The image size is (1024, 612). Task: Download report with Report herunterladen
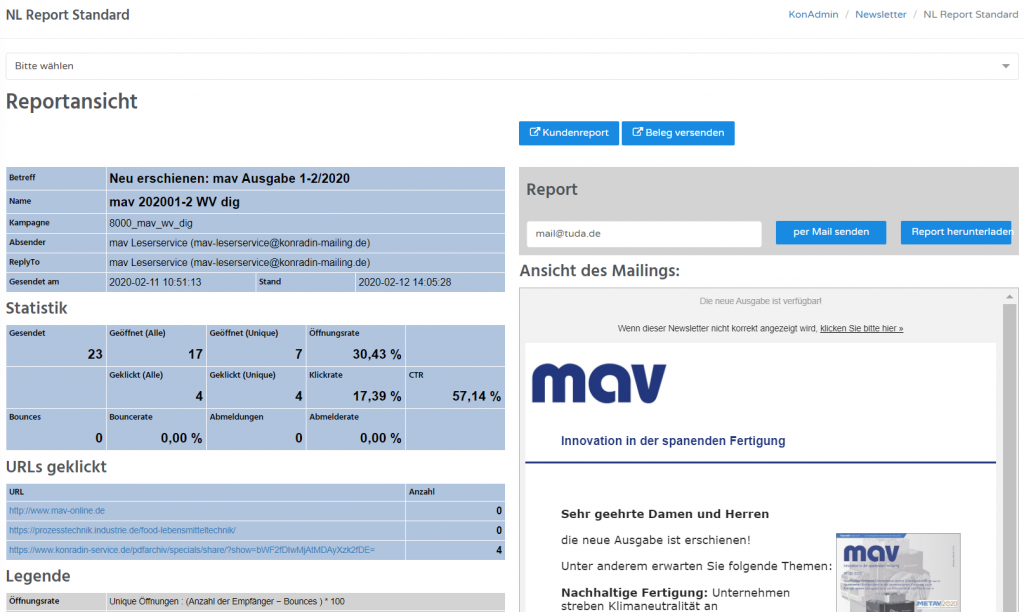(955, 233)
